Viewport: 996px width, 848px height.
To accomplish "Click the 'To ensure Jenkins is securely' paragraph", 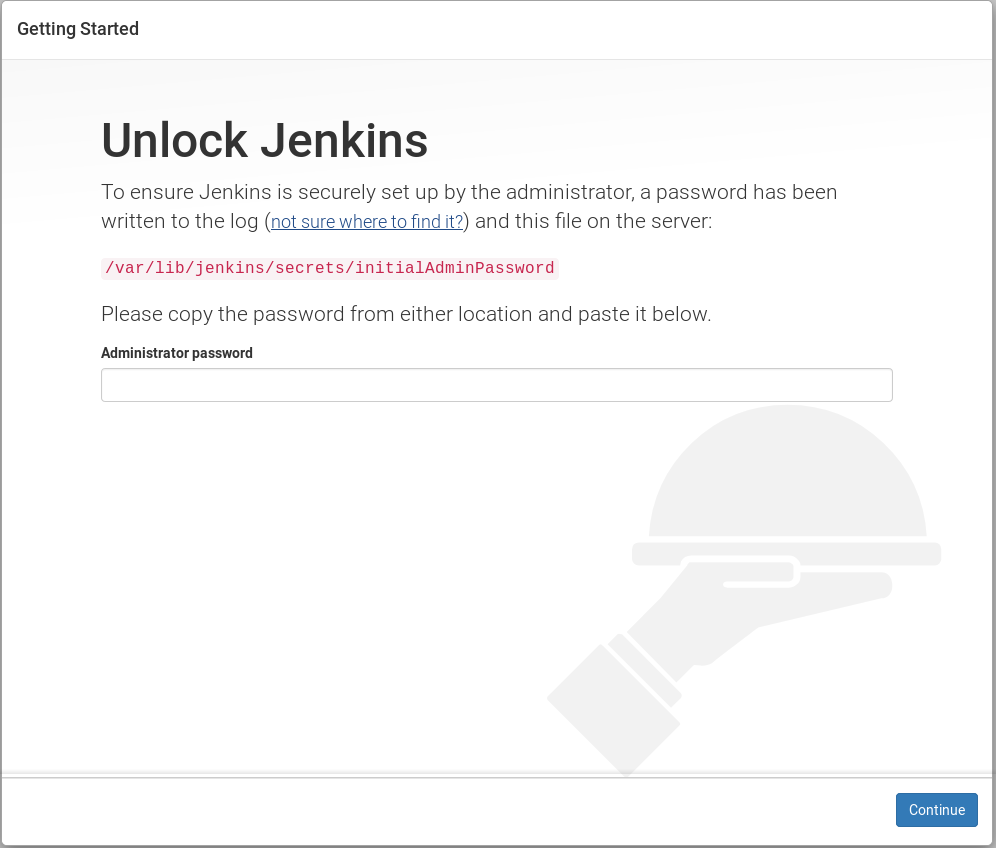I will tap(469, 206).
